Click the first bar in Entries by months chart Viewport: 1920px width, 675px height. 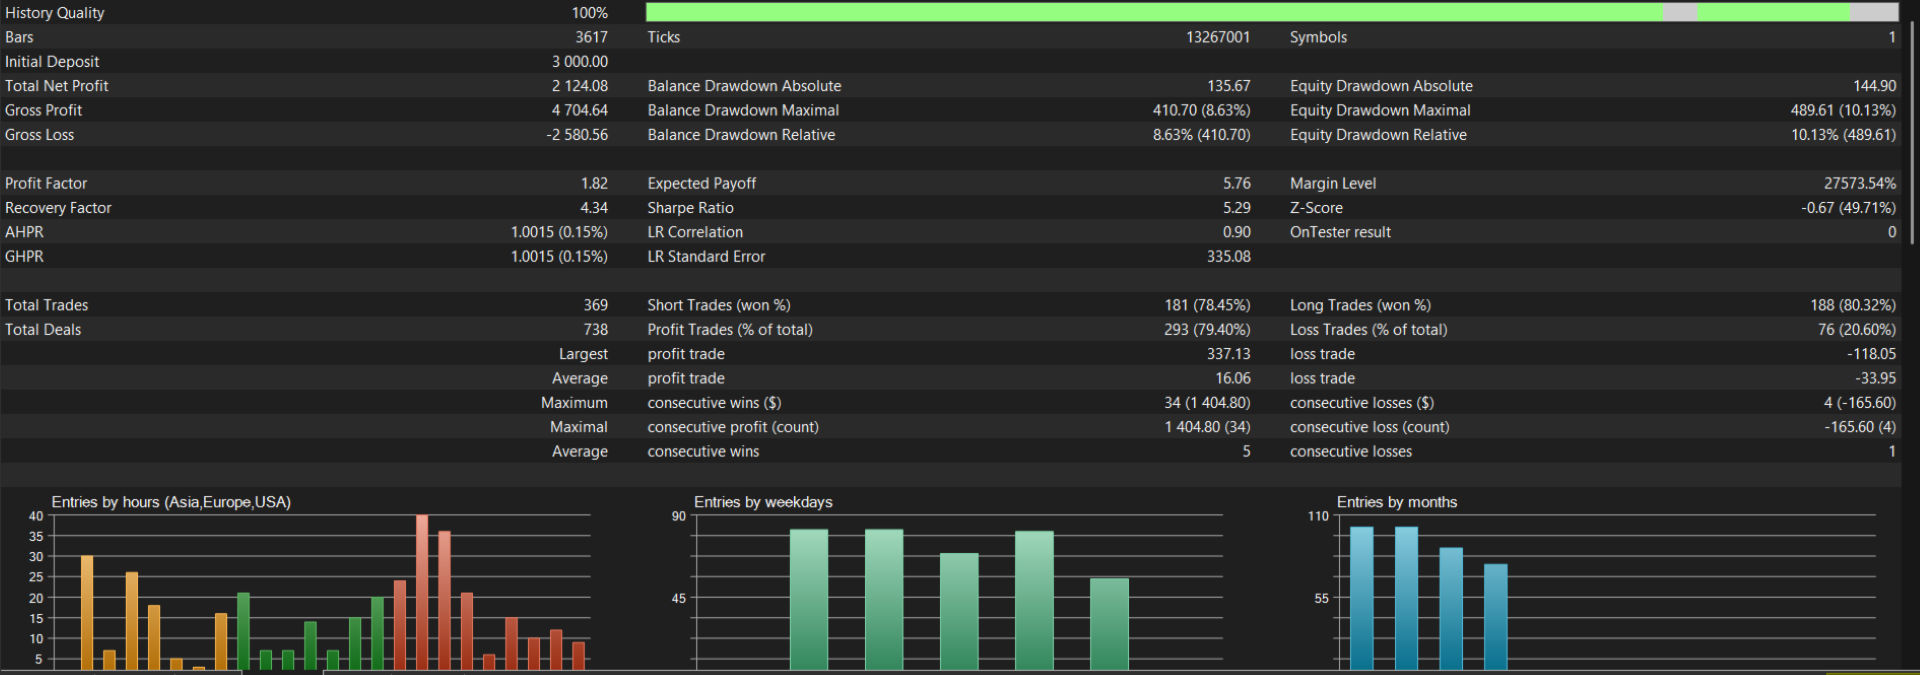(1362, 598)
